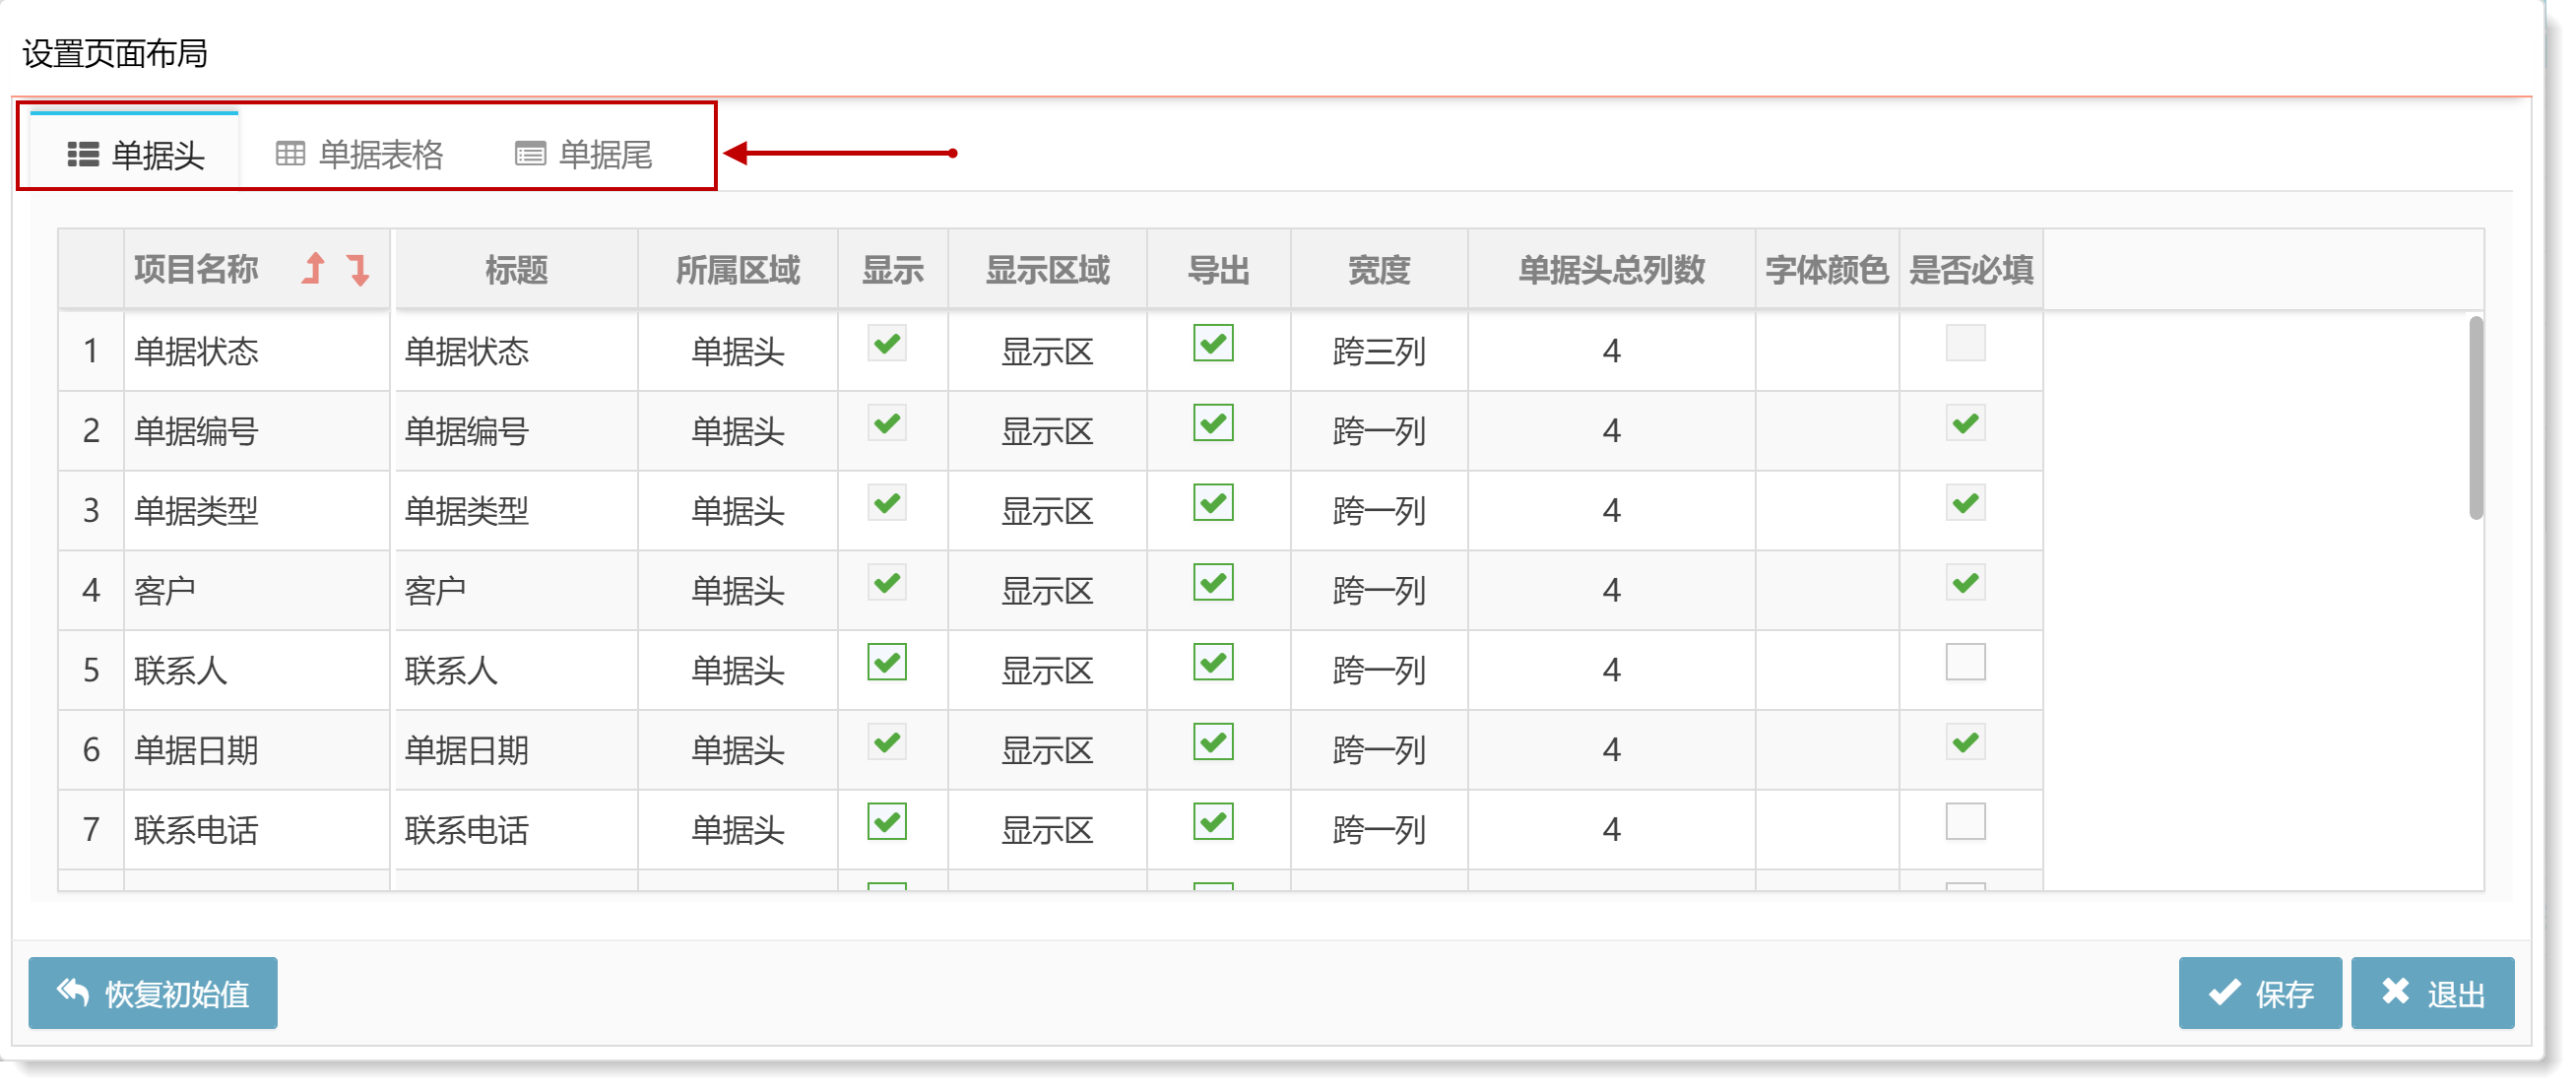Image resolution: width=2576 pixels, height=1091 pixels.
Task: Toggle 显示 checkbox for 客户 row
Action: pyautogui.click(x=887, y=584)
